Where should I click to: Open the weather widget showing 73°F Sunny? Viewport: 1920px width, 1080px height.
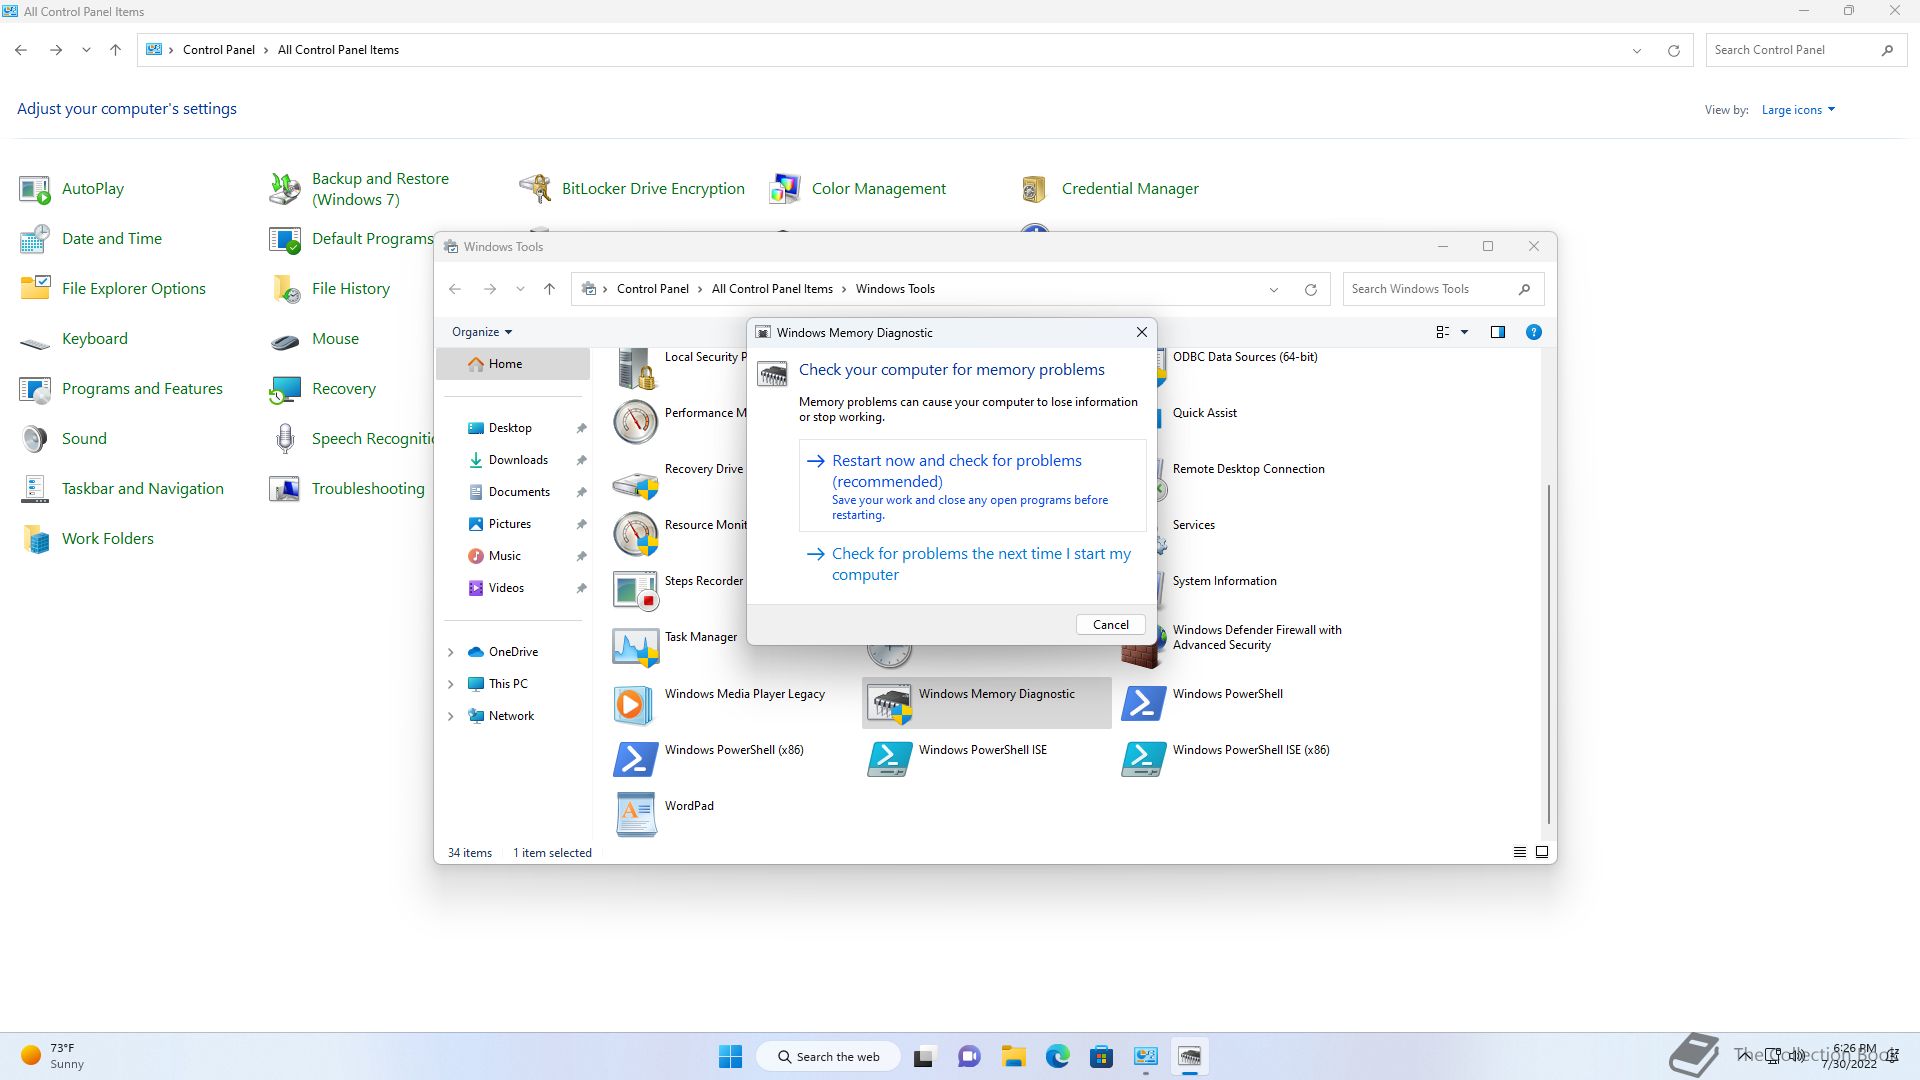pos(54,1056)
